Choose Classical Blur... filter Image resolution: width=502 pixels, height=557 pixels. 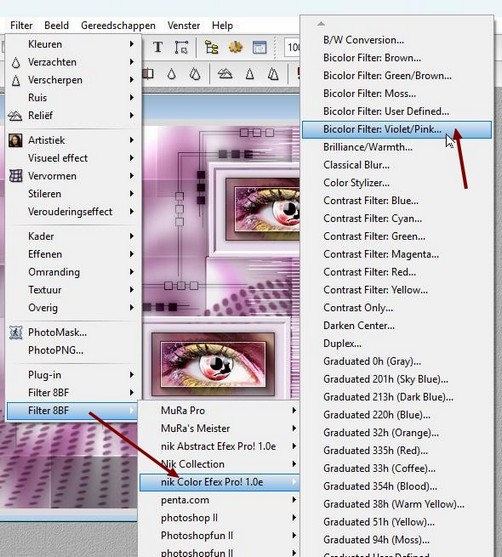click(397, 165)
